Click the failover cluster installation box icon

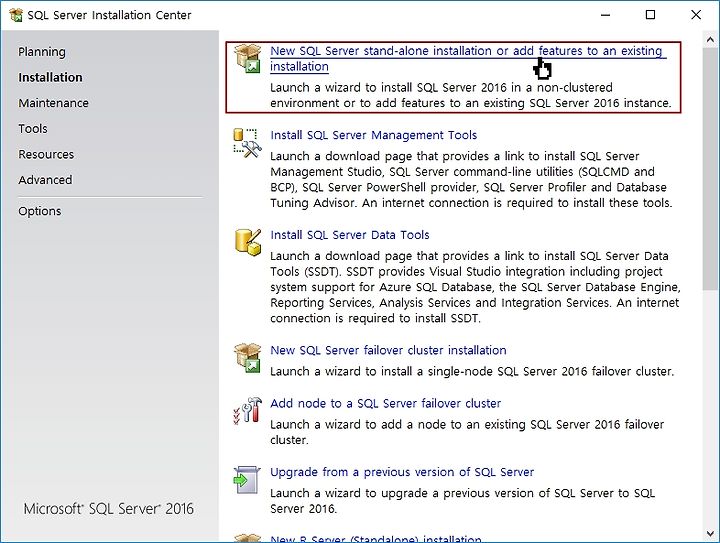click(x=248, y=358)
